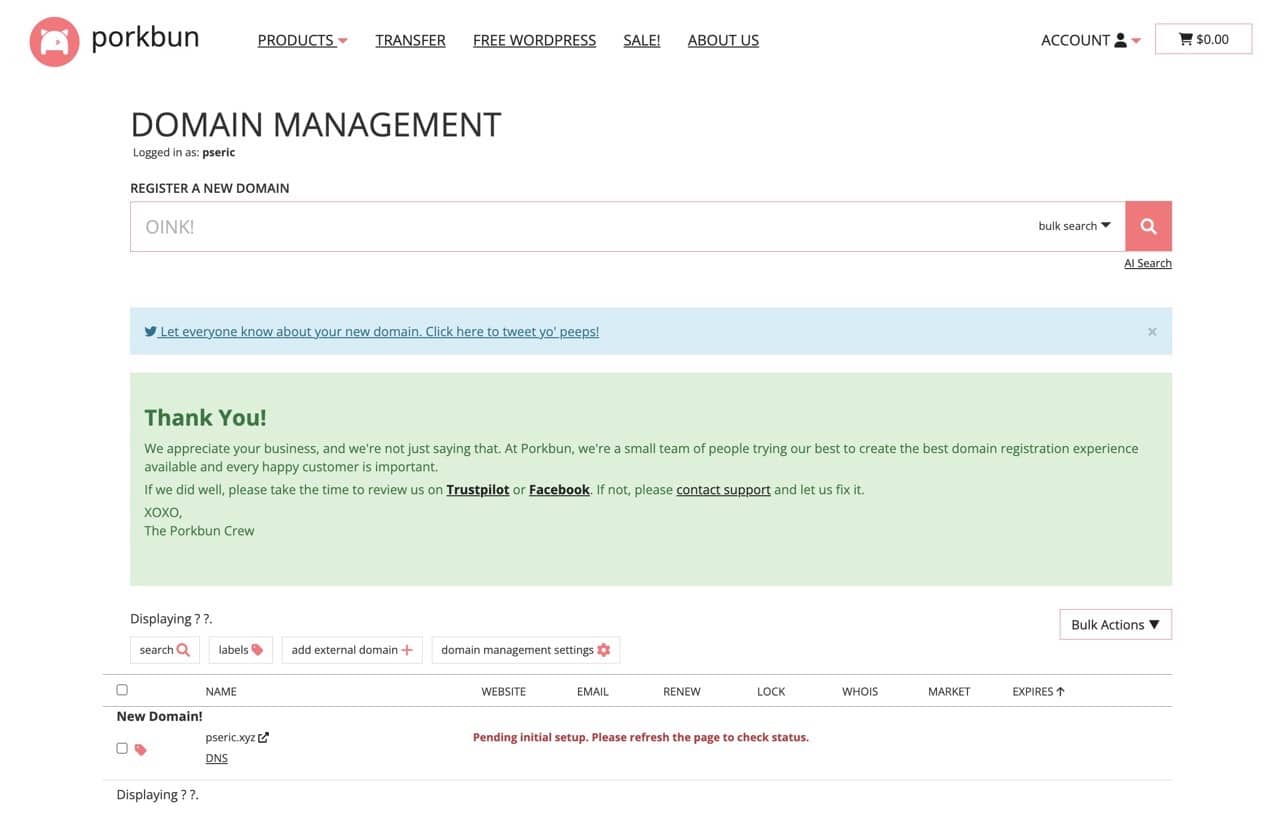Open the Sale! menu item
Viewport: 1280px width, 834px height.
click(641, 40)
